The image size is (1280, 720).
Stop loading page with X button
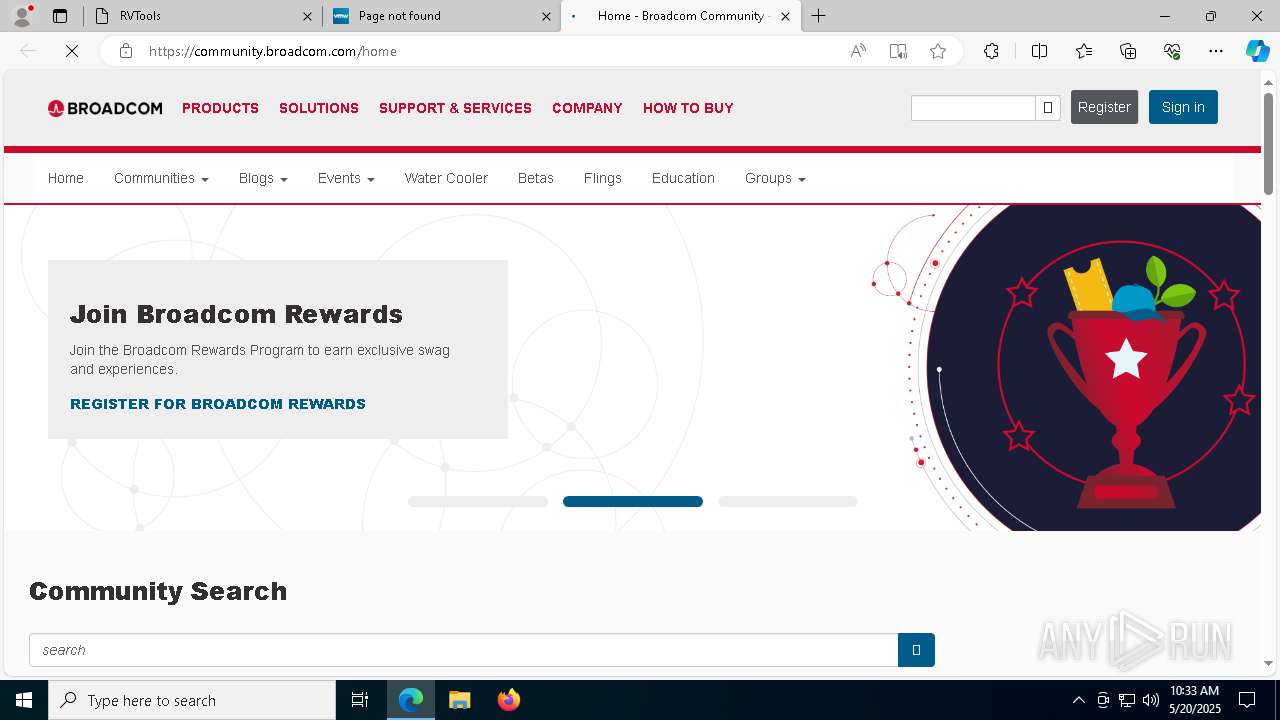click(x=72, y=51)
